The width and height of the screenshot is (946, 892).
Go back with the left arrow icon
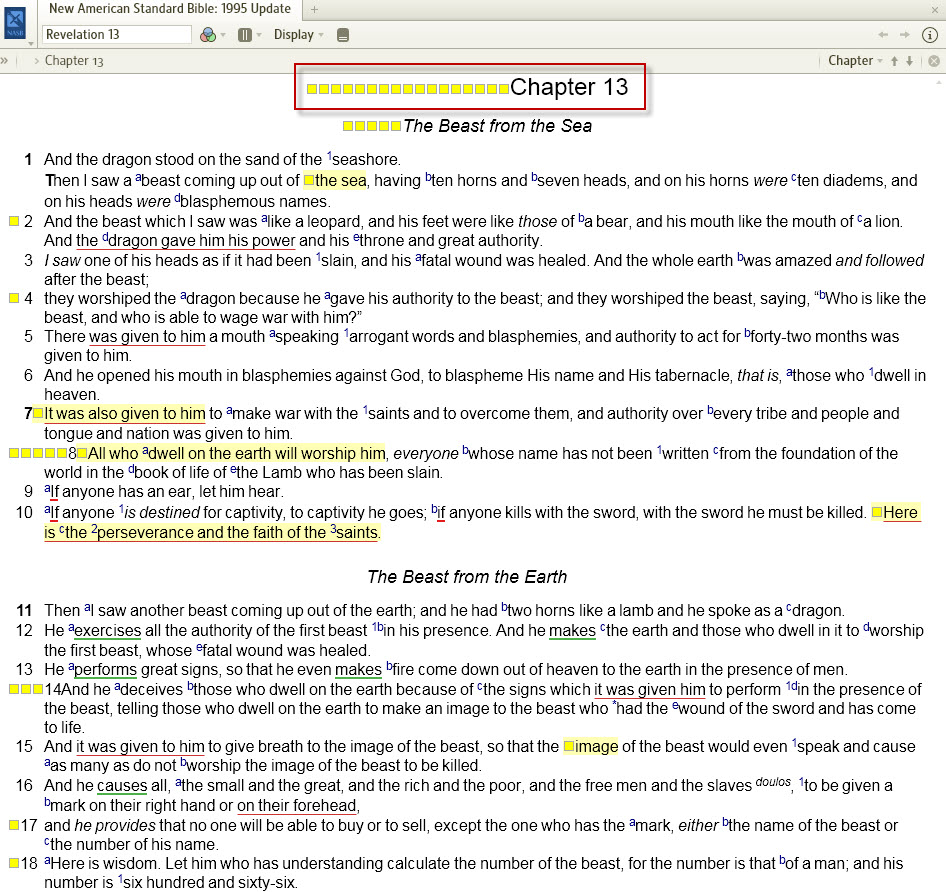(x=883, y=35)
